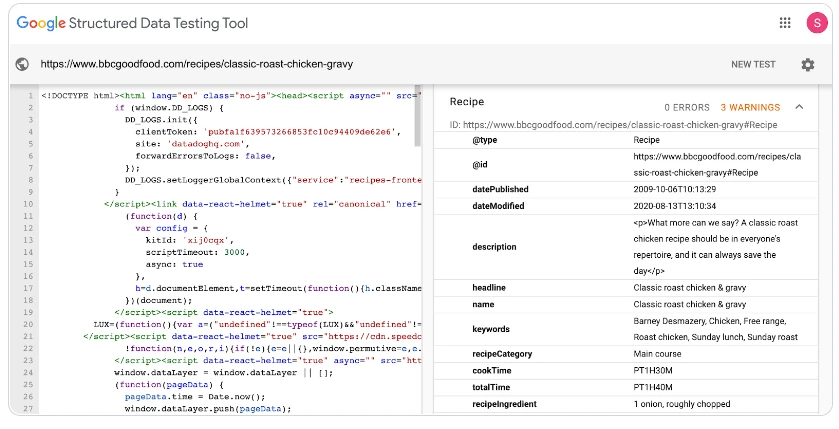Select the datePublished row label
The image size is (839, 429).
click(500, 189)
